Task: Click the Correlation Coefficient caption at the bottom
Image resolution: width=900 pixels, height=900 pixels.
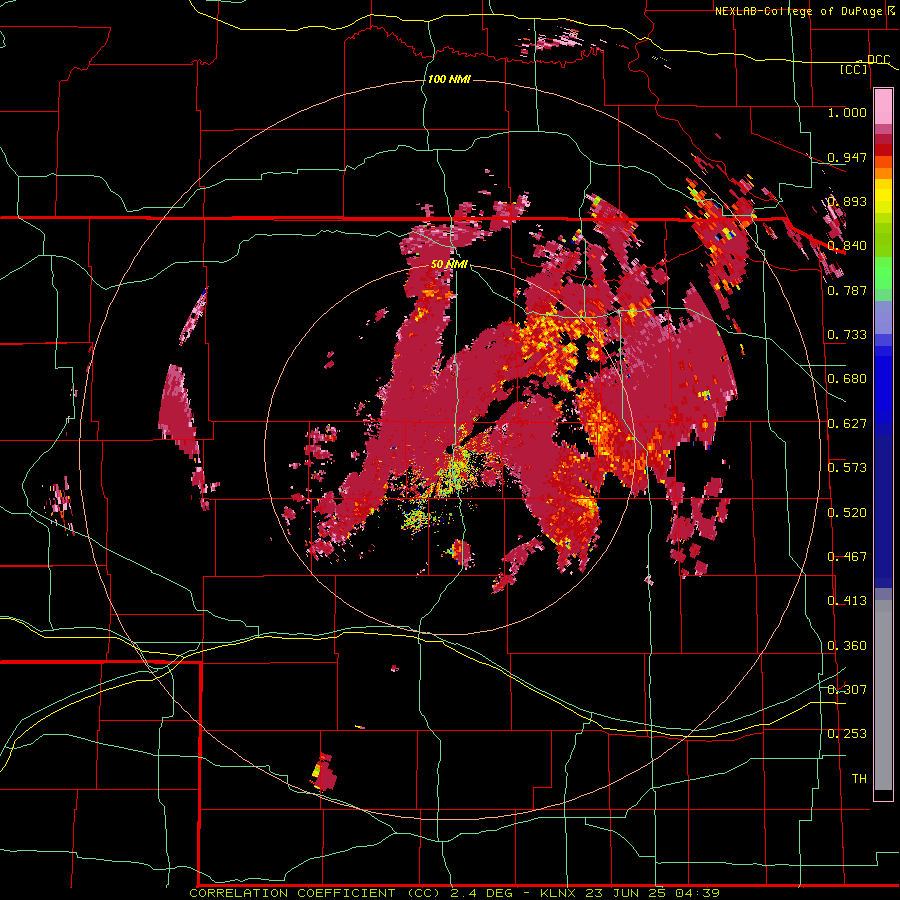Action: [454, 893]
